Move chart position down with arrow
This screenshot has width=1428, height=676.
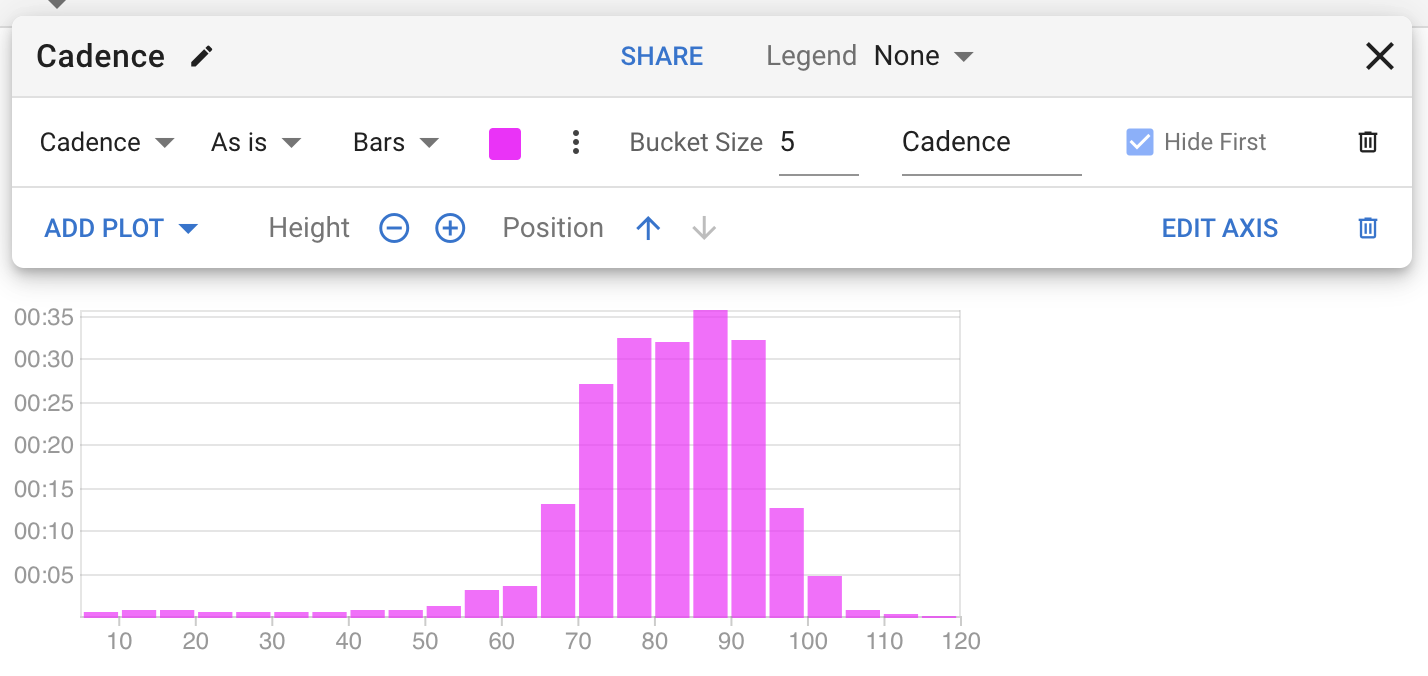(x=705, y=228)
